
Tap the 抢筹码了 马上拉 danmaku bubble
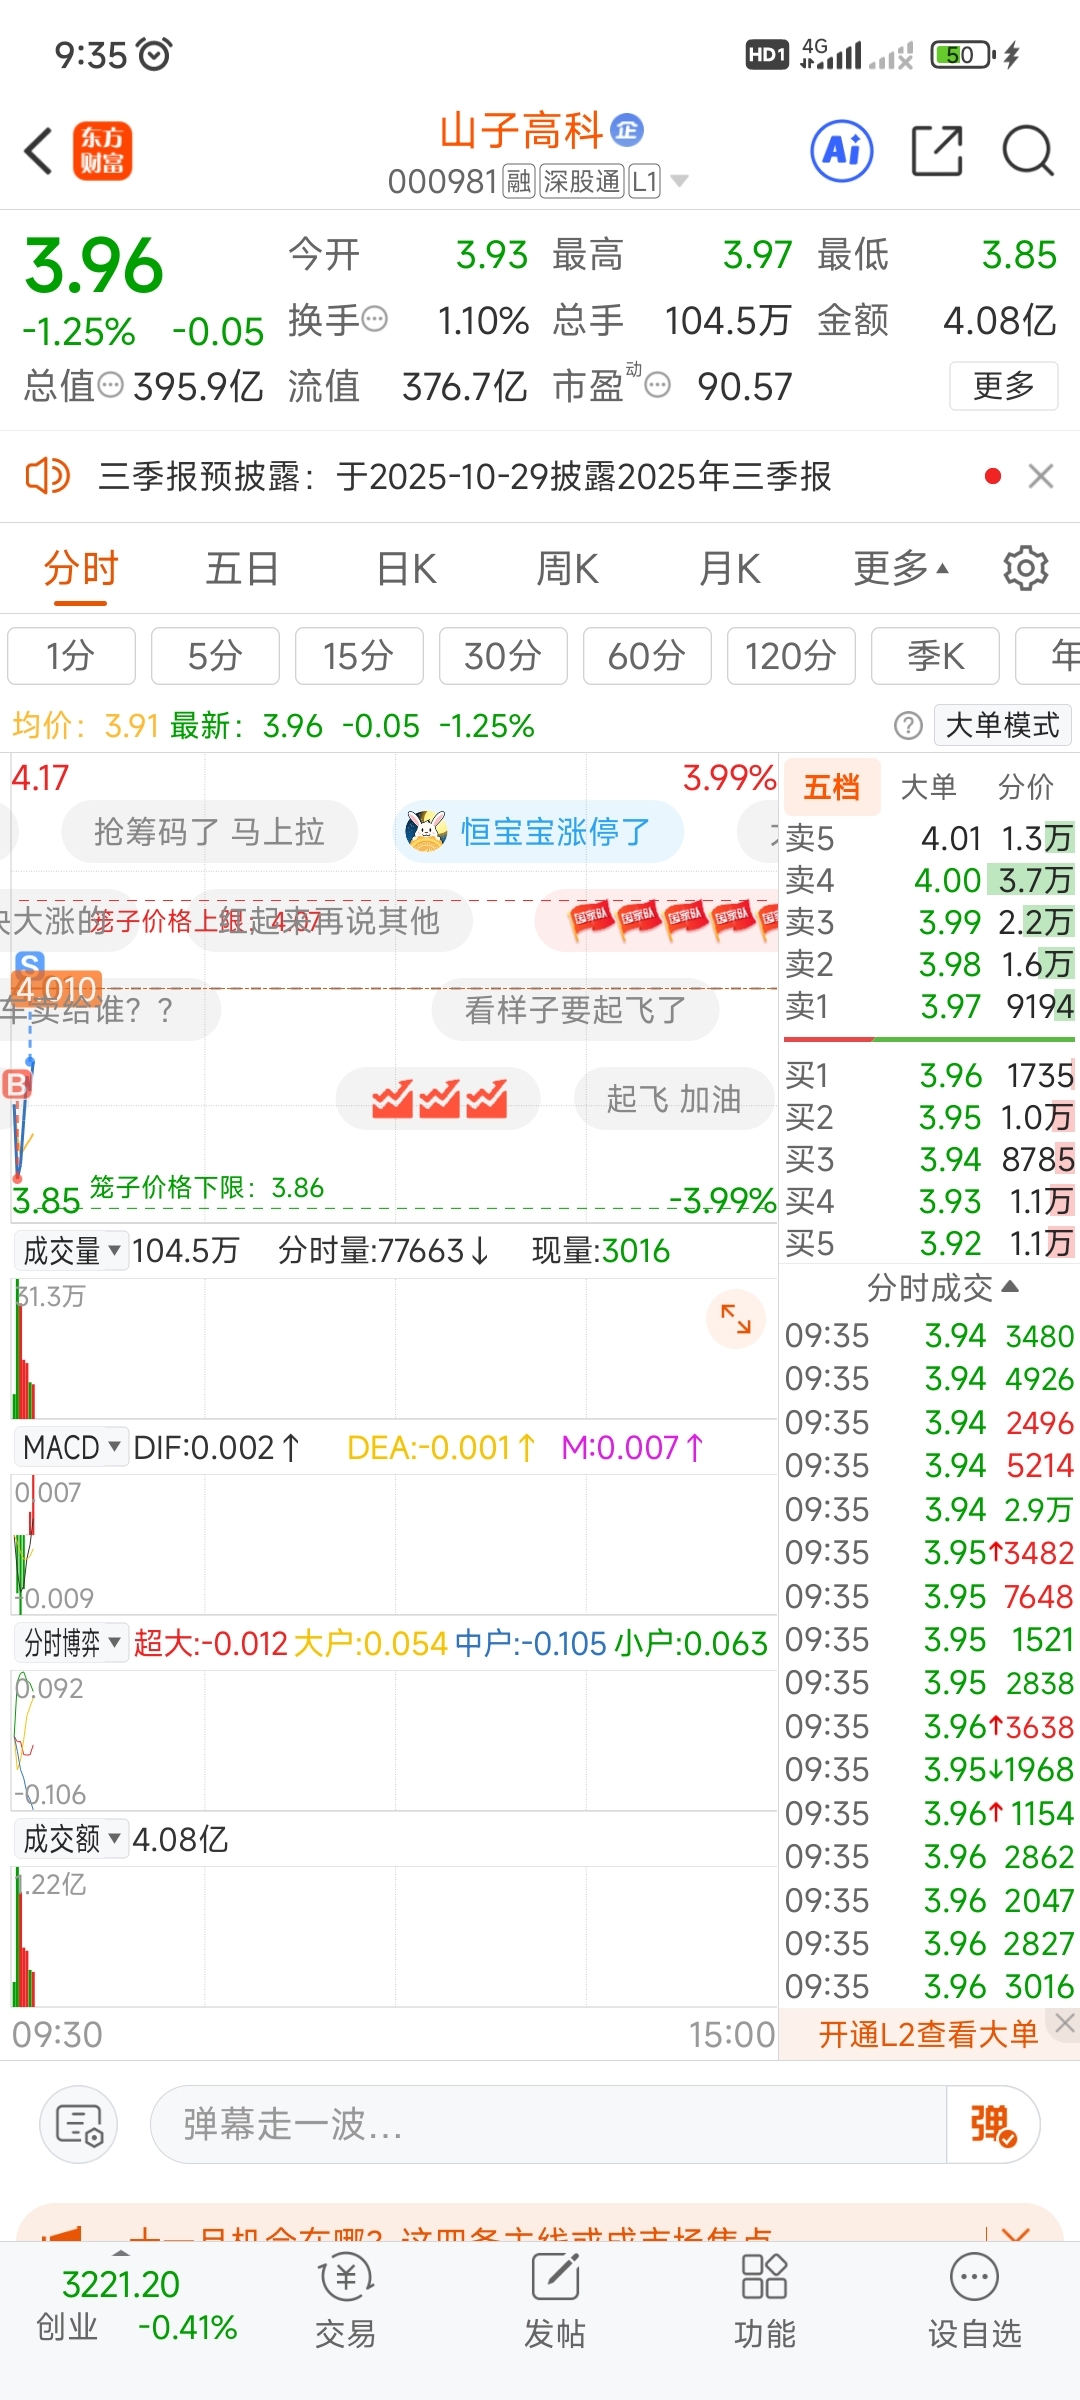point(209,831)
